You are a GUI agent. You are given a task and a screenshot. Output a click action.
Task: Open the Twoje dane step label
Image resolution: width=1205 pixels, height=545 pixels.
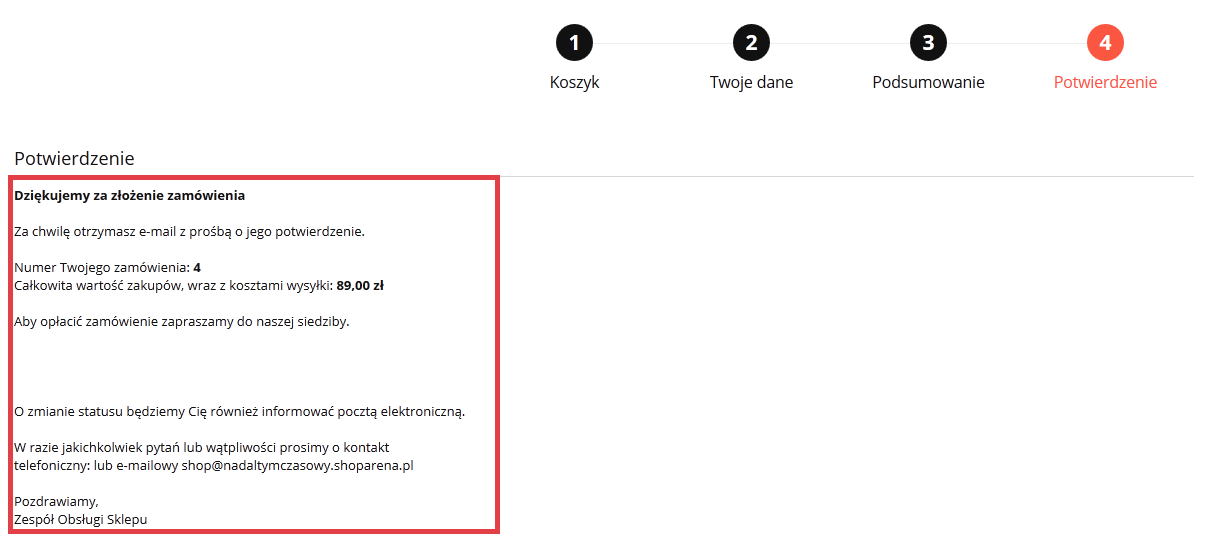pyautogui.click(x=751, y=82)
